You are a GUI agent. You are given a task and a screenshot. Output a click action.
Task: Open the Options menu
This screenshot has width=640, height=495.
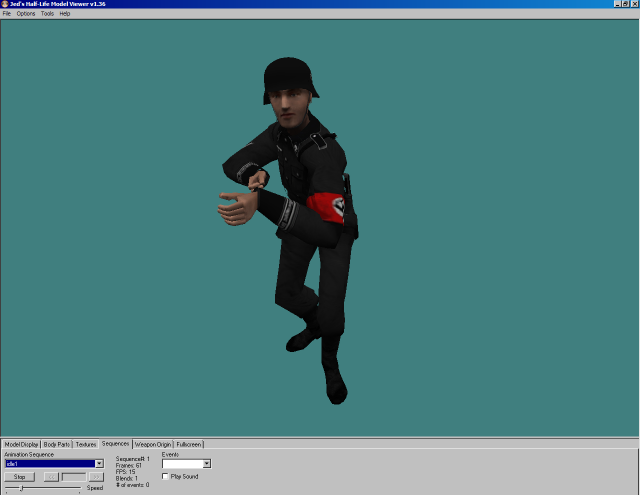tap(26, 13)
